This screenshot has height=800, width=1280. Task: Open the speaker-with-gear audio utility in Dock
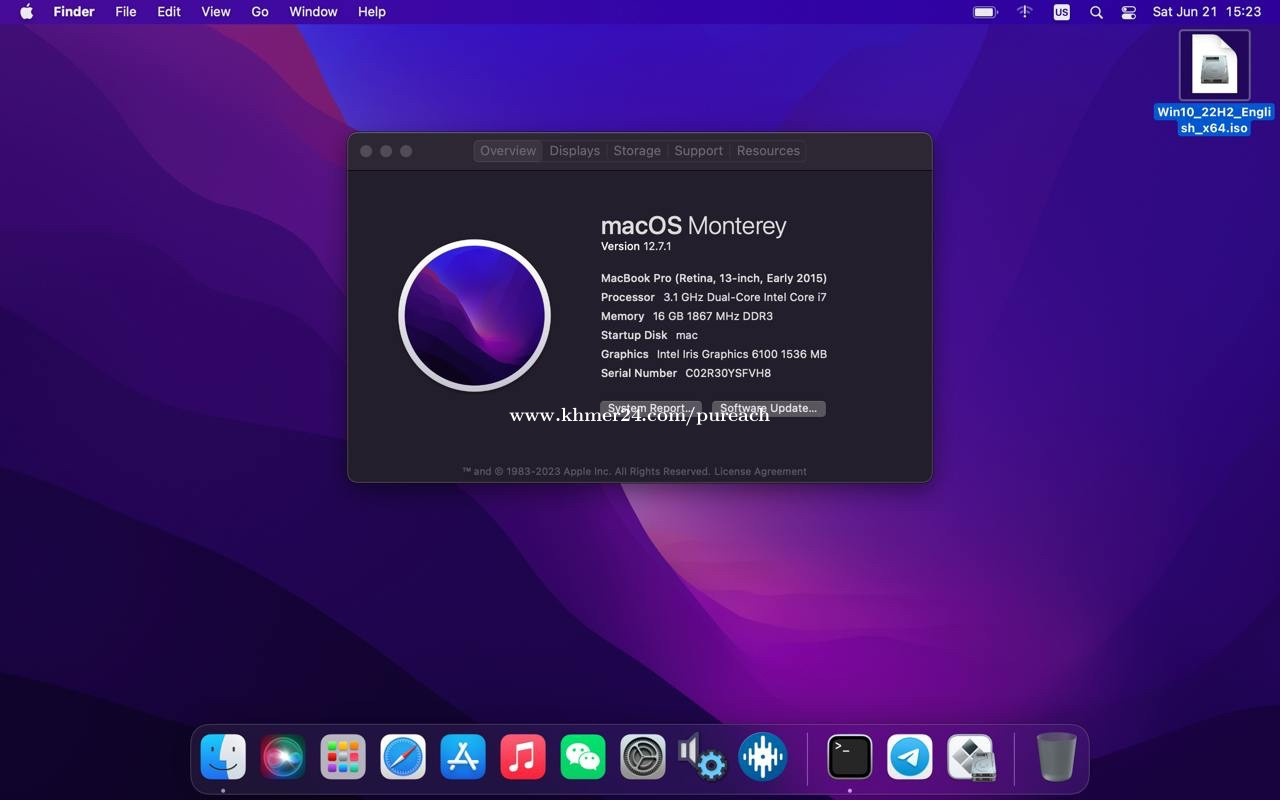[x=702, y=757]
